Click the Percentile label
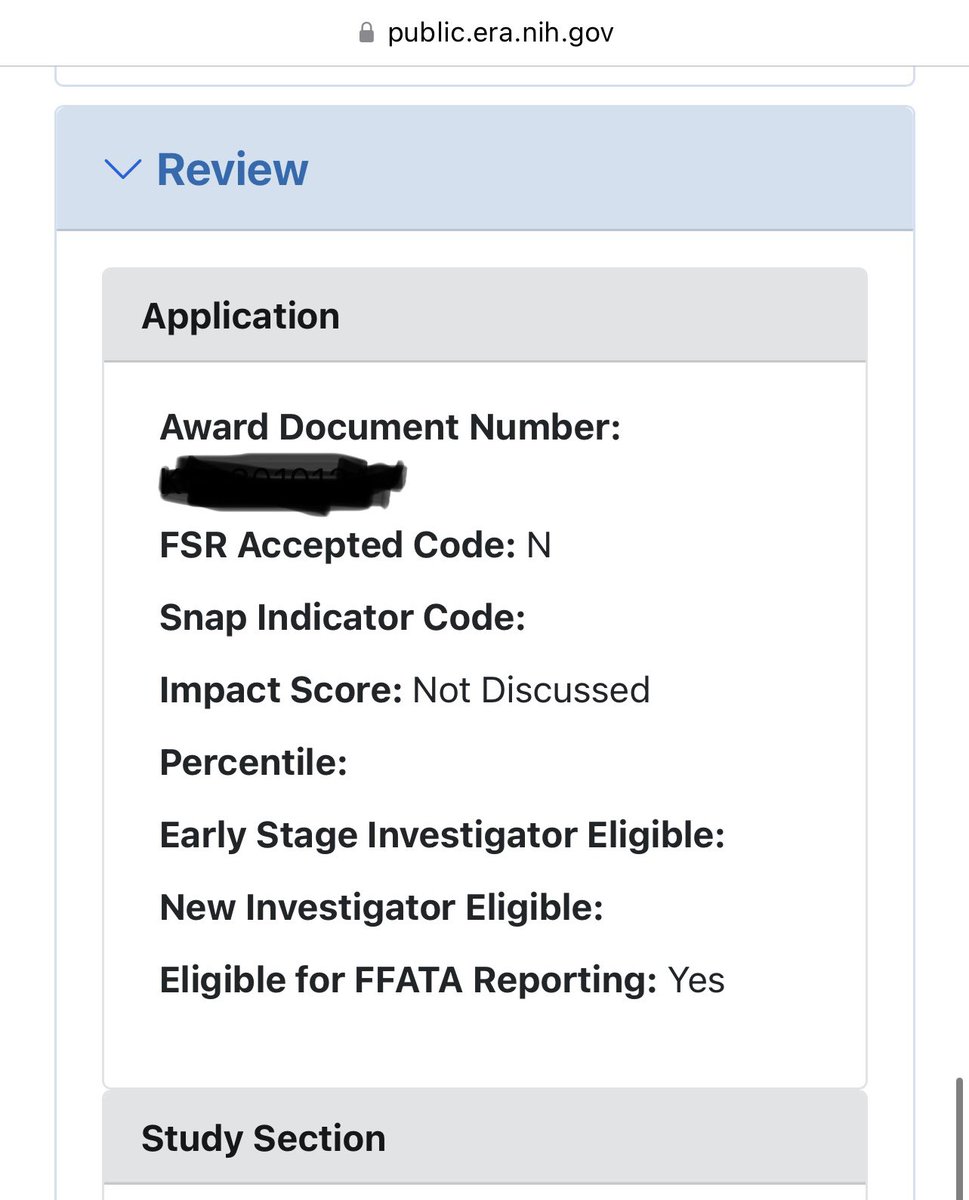This screenshot has width=969, height=1200. (254, 763)
